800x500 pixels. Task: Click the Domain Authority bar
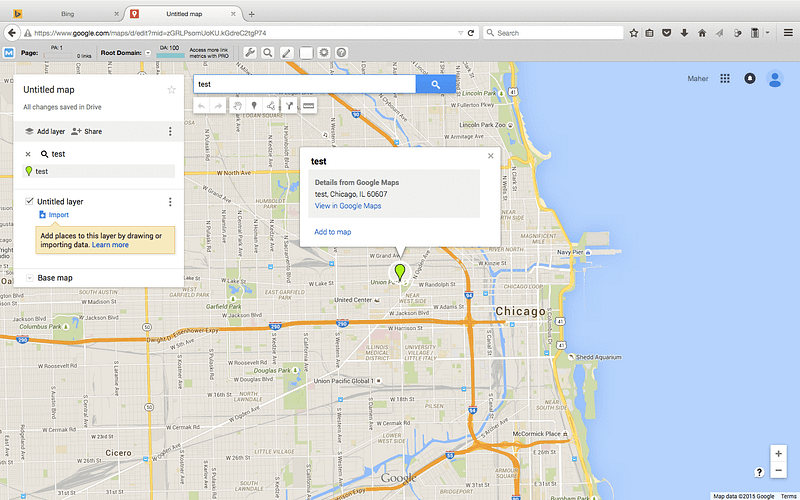(x=170, y=56)
